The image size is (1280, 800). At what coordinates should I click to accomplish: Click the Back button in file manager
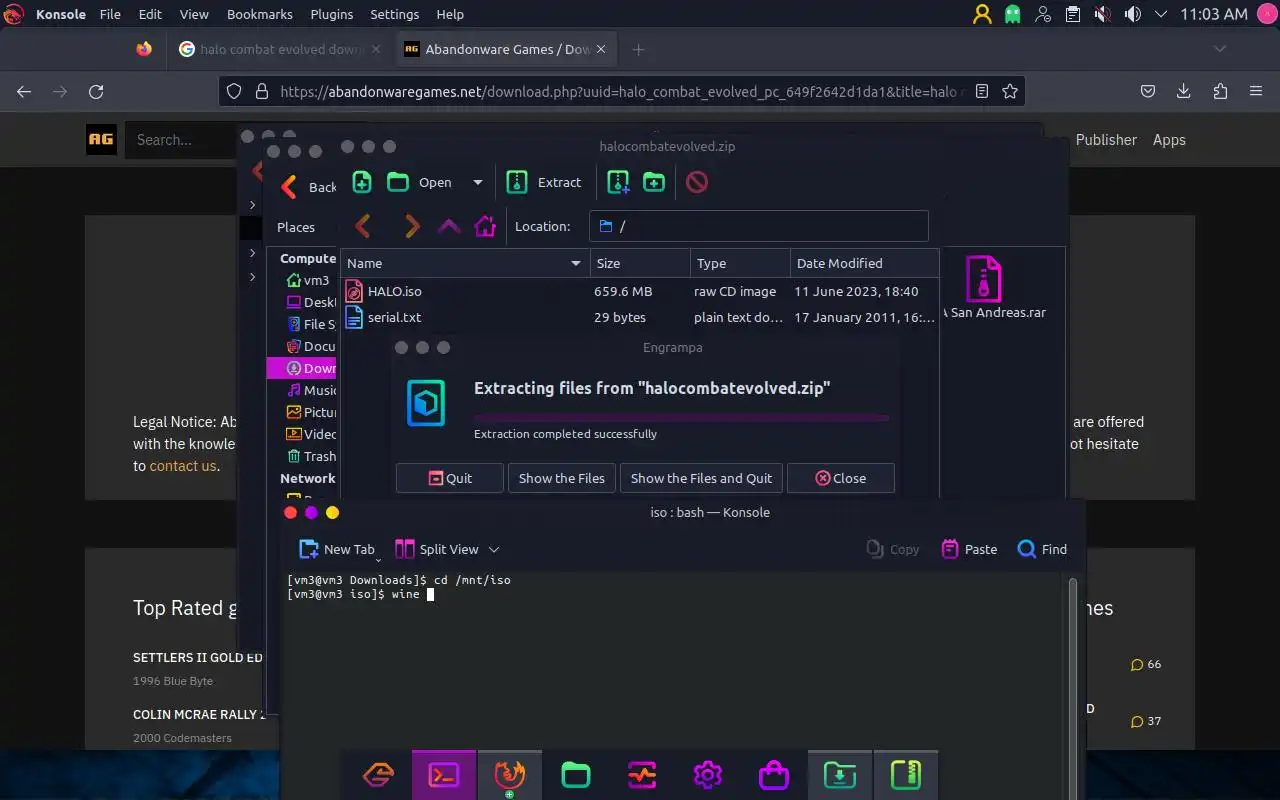pyautogui.click(x=309, y=187)
